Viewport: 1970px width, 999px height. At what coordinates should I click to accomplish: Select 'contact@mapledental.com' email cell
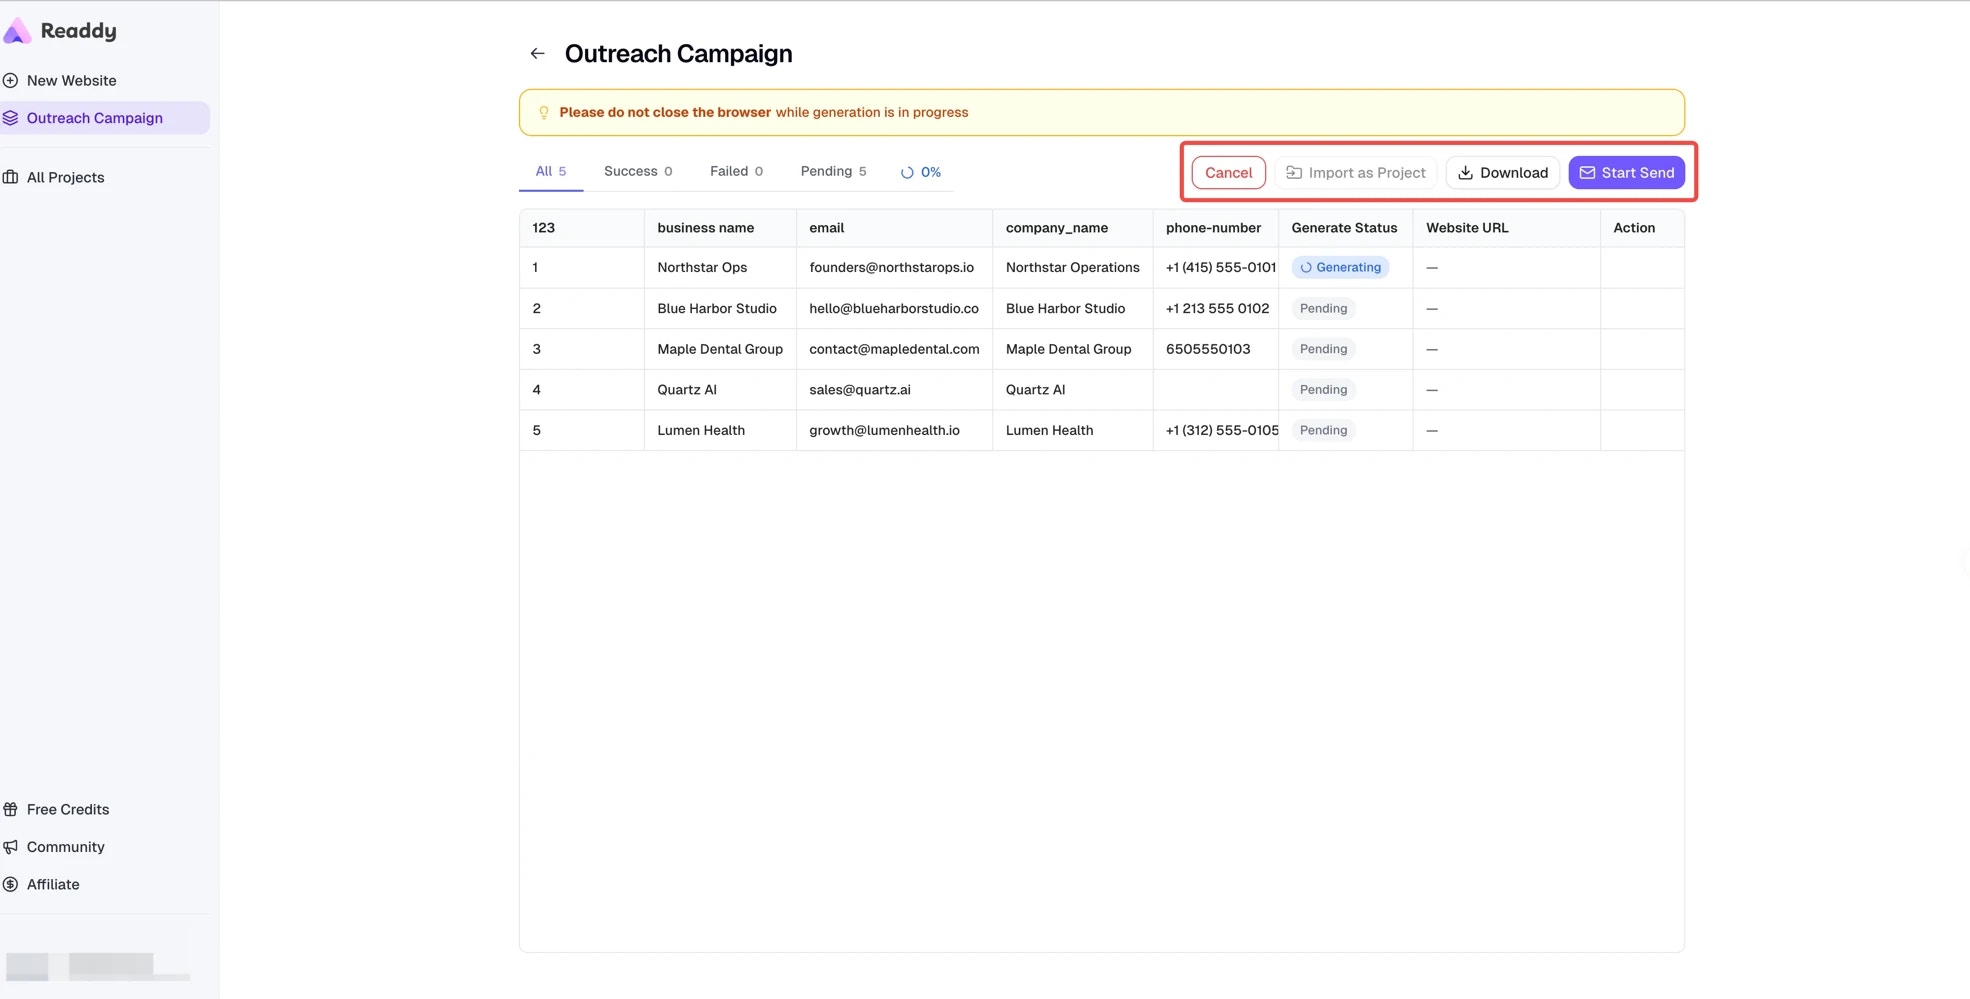click(x=894, y=350)
